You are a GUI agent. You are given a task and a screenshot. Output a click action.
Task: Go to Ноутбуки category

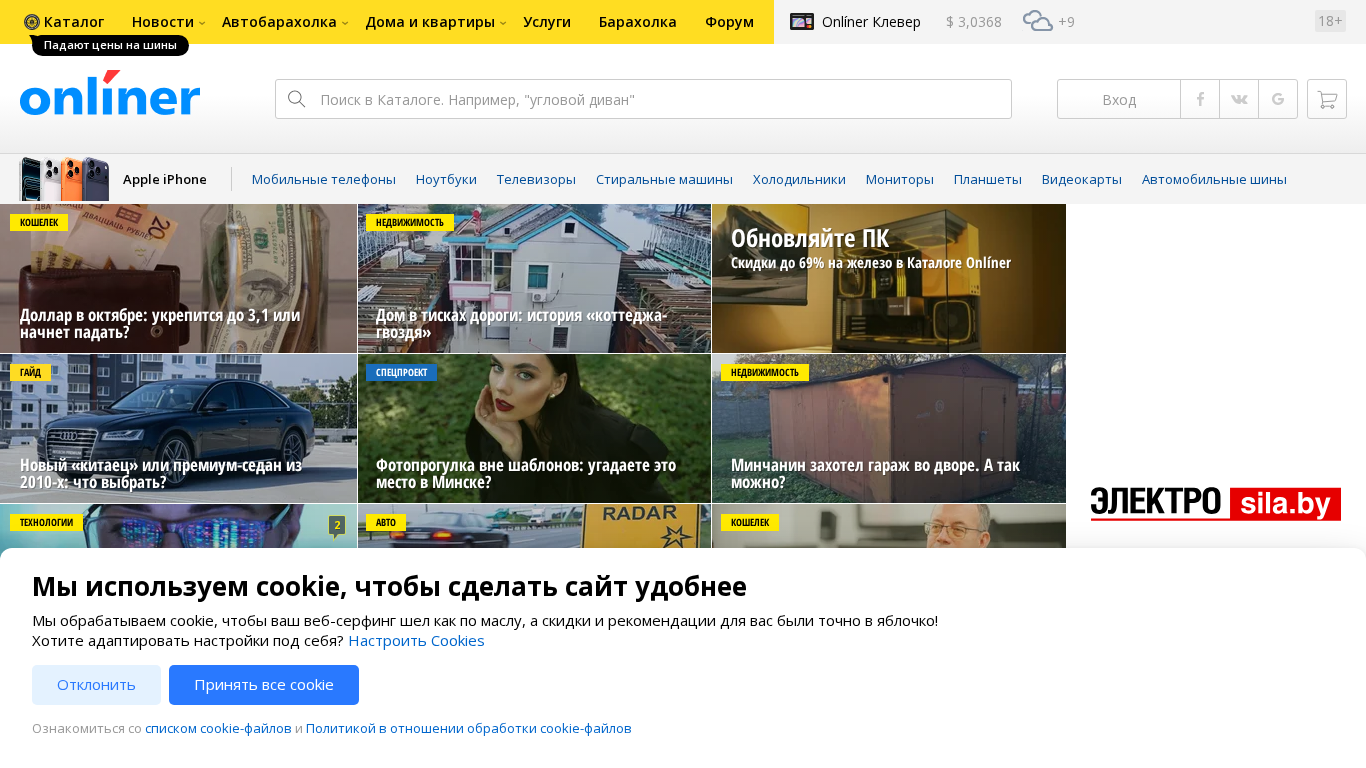446,179
